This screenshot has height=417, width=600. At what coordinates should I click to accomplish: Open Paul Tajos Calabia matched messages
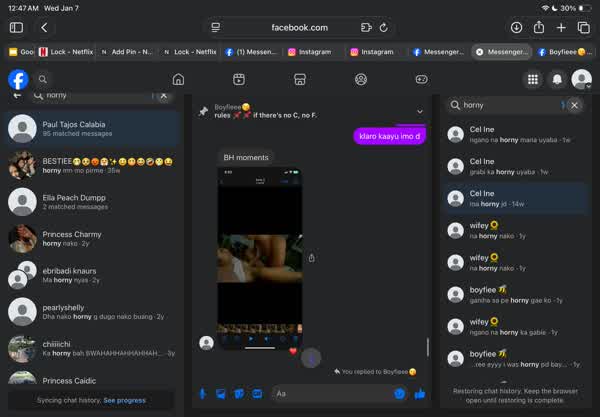click(x=90, y=128)
